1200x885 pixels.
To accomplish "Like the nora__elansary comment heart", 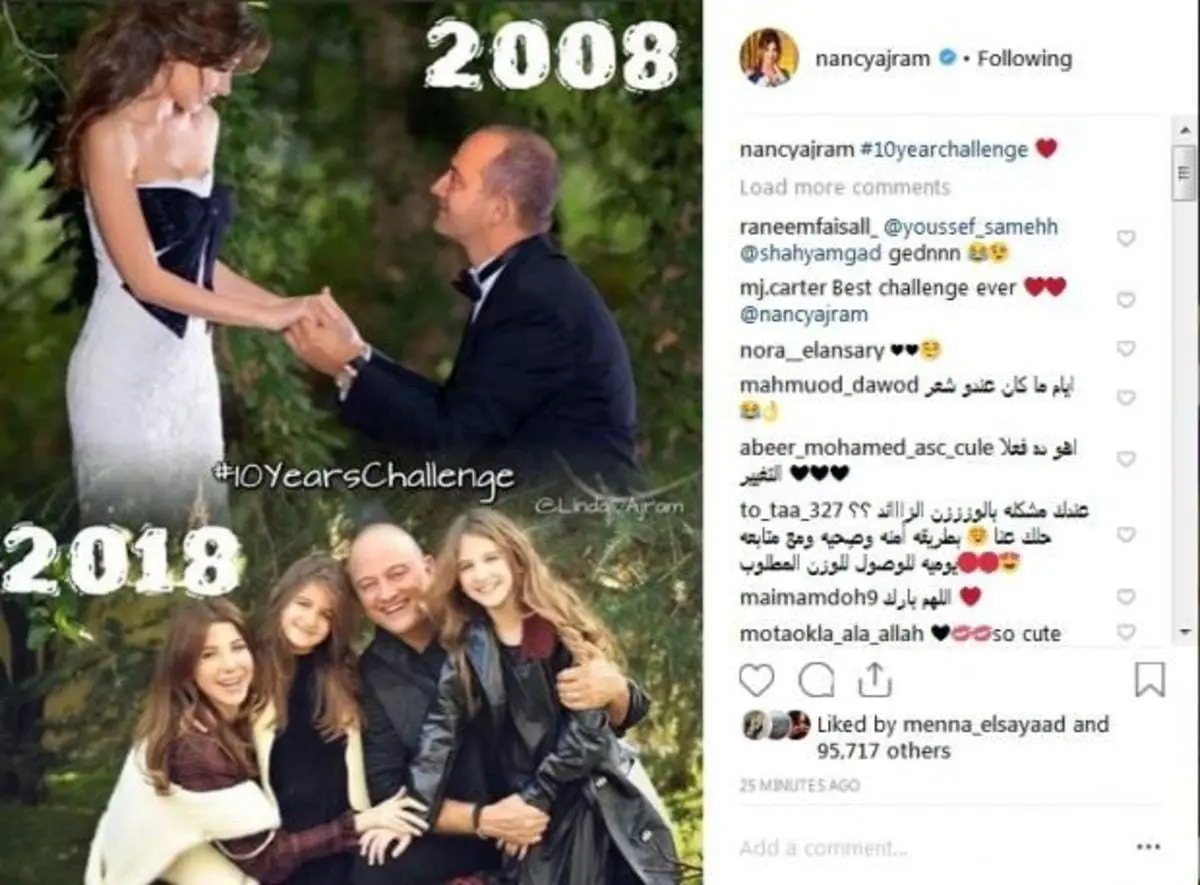I will point(1126,349).
